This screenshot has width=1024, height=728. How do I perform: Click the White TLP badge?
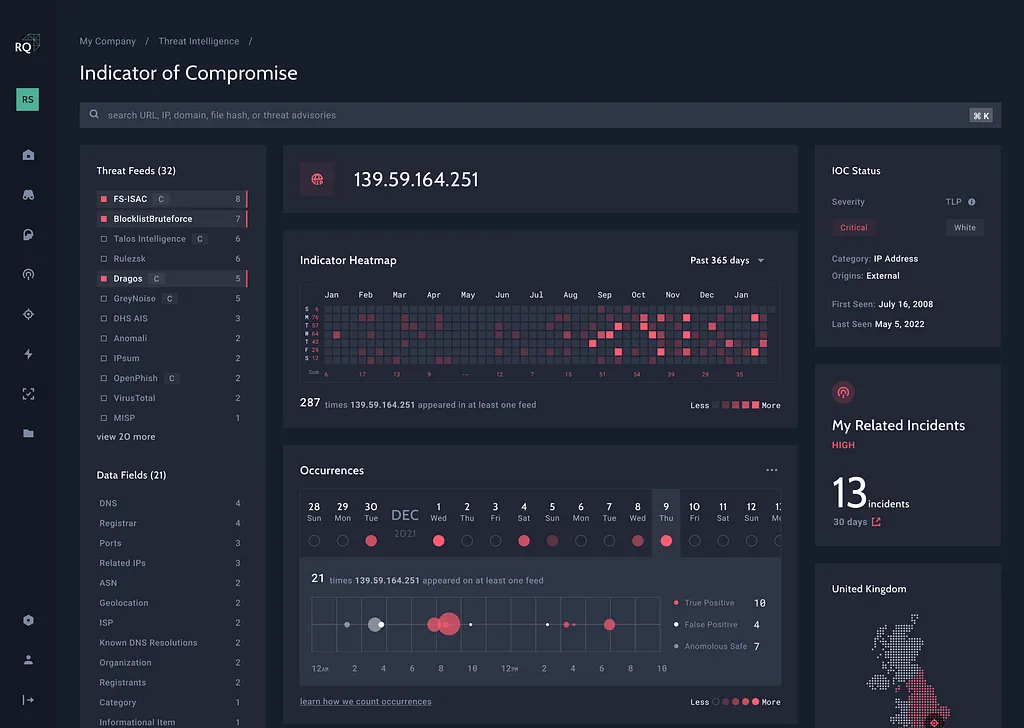pyautogui.click(x=965, y=227)
